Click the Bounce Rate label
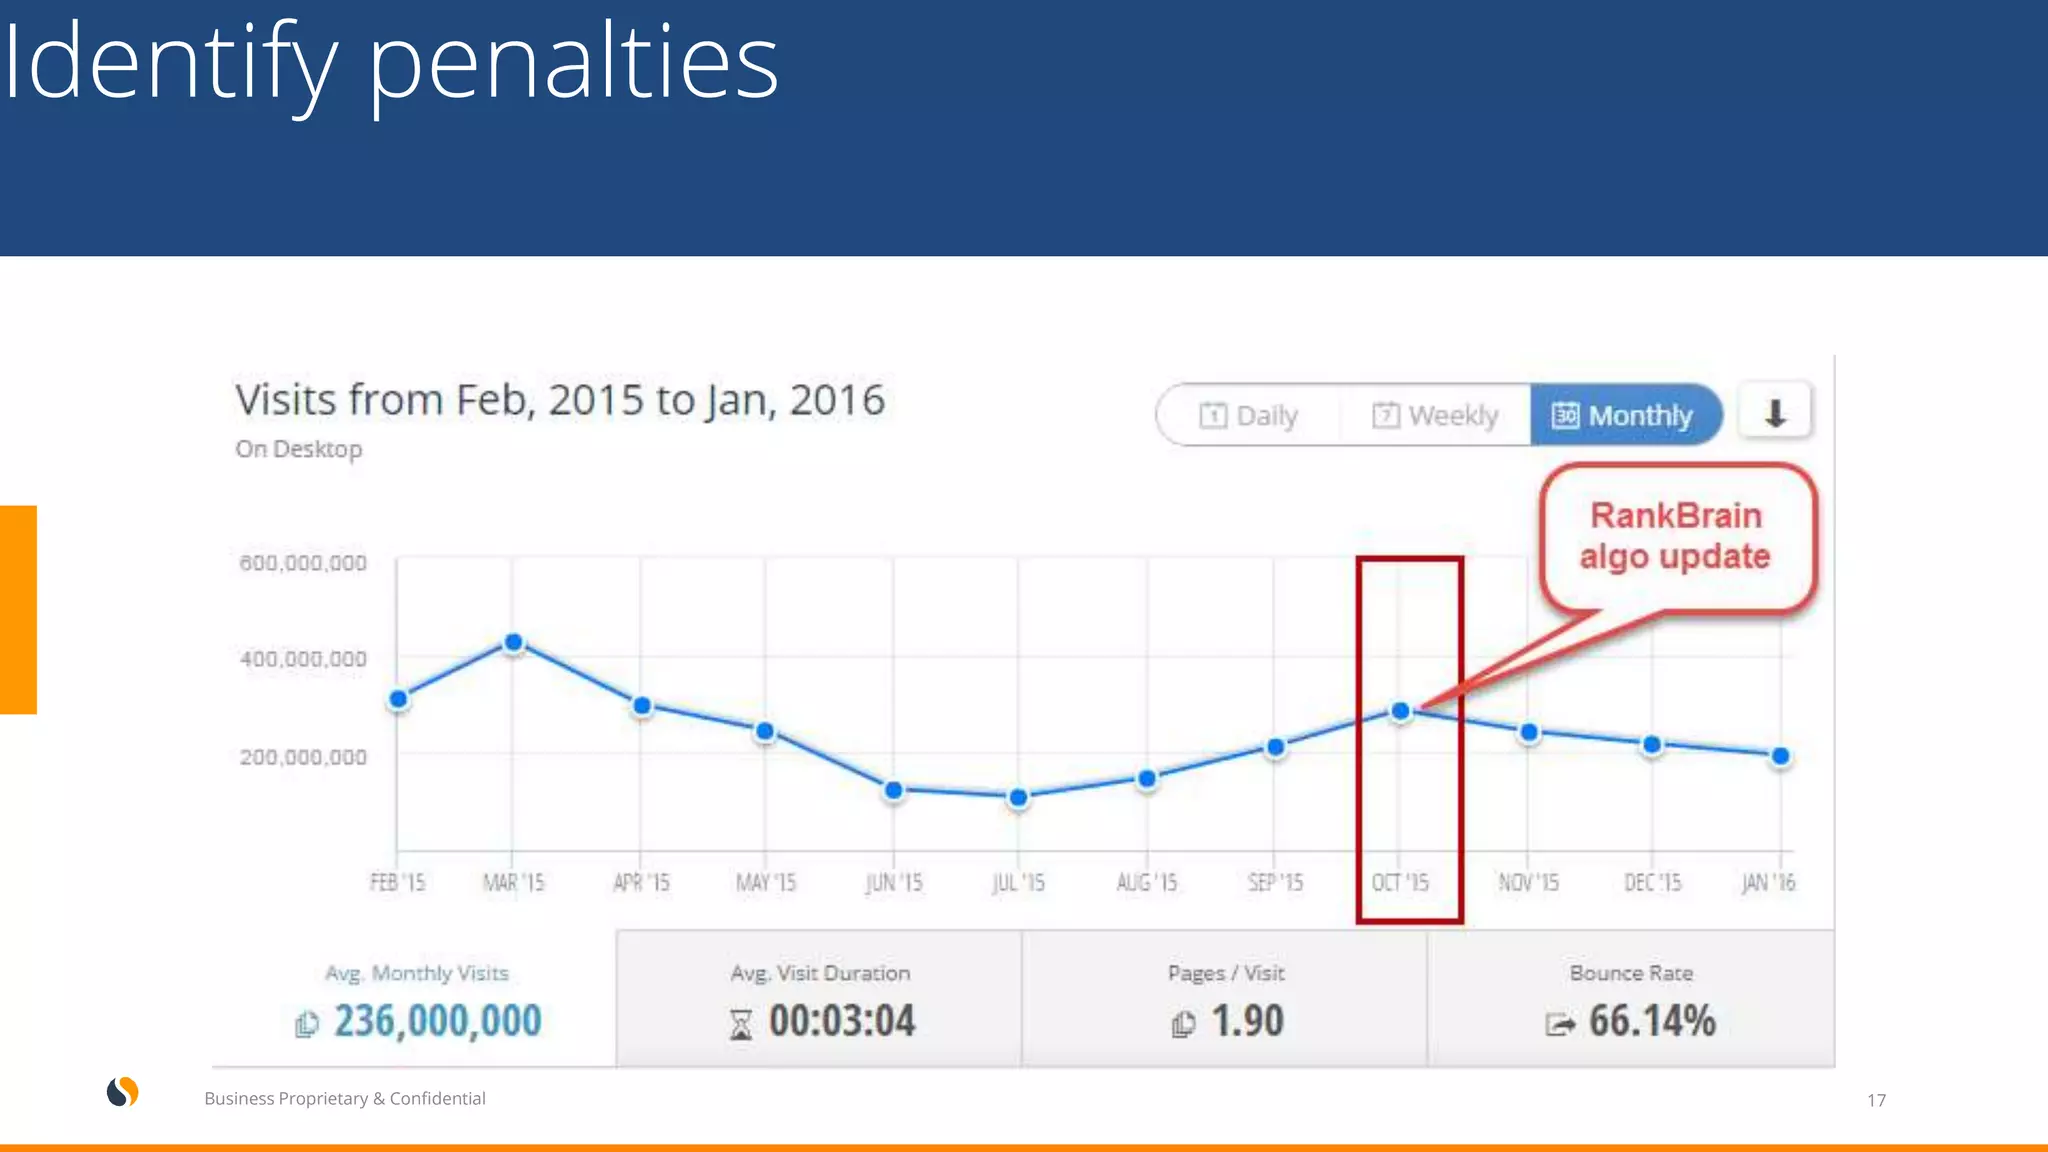 (1631, 973)
